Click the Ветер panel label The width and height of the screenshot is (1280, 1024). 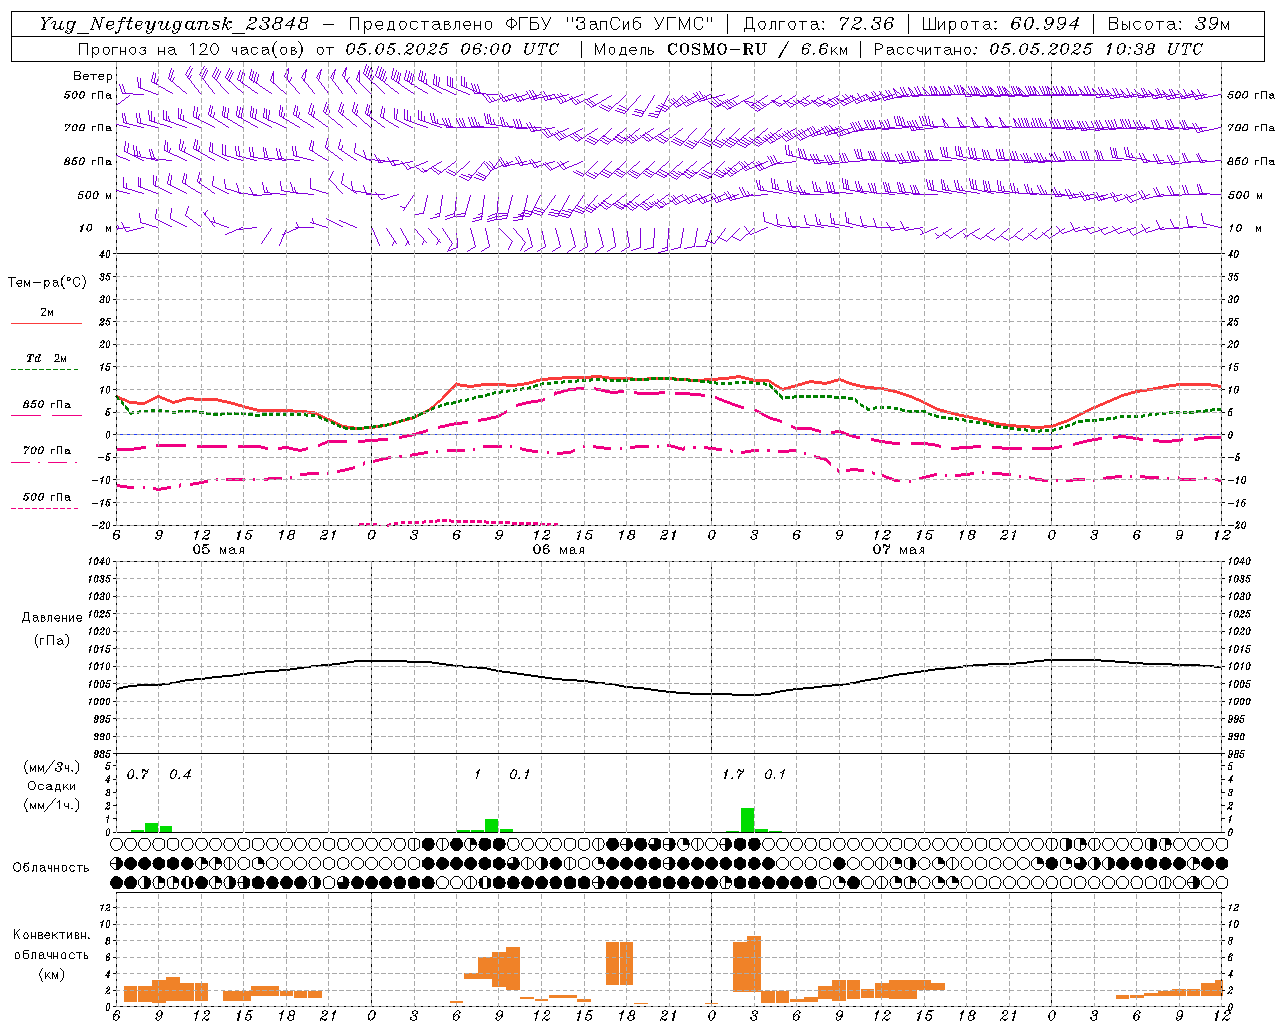93,76
